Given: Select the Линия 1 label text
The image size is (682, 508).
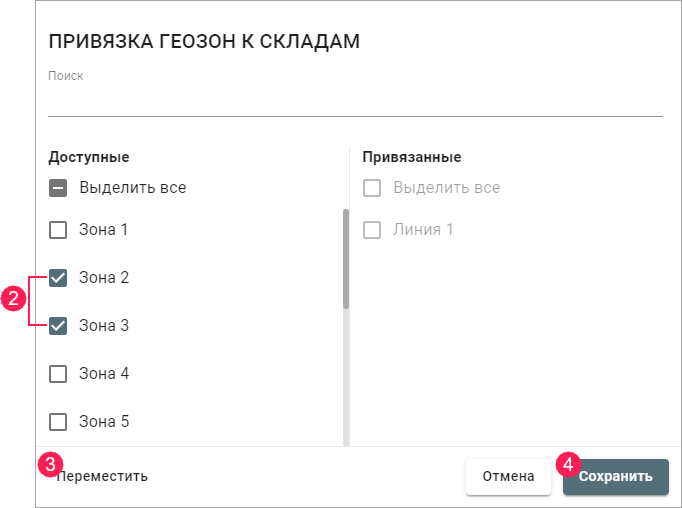Looking at the screenshot, I should pyautogui.click(x=423, y=230).
